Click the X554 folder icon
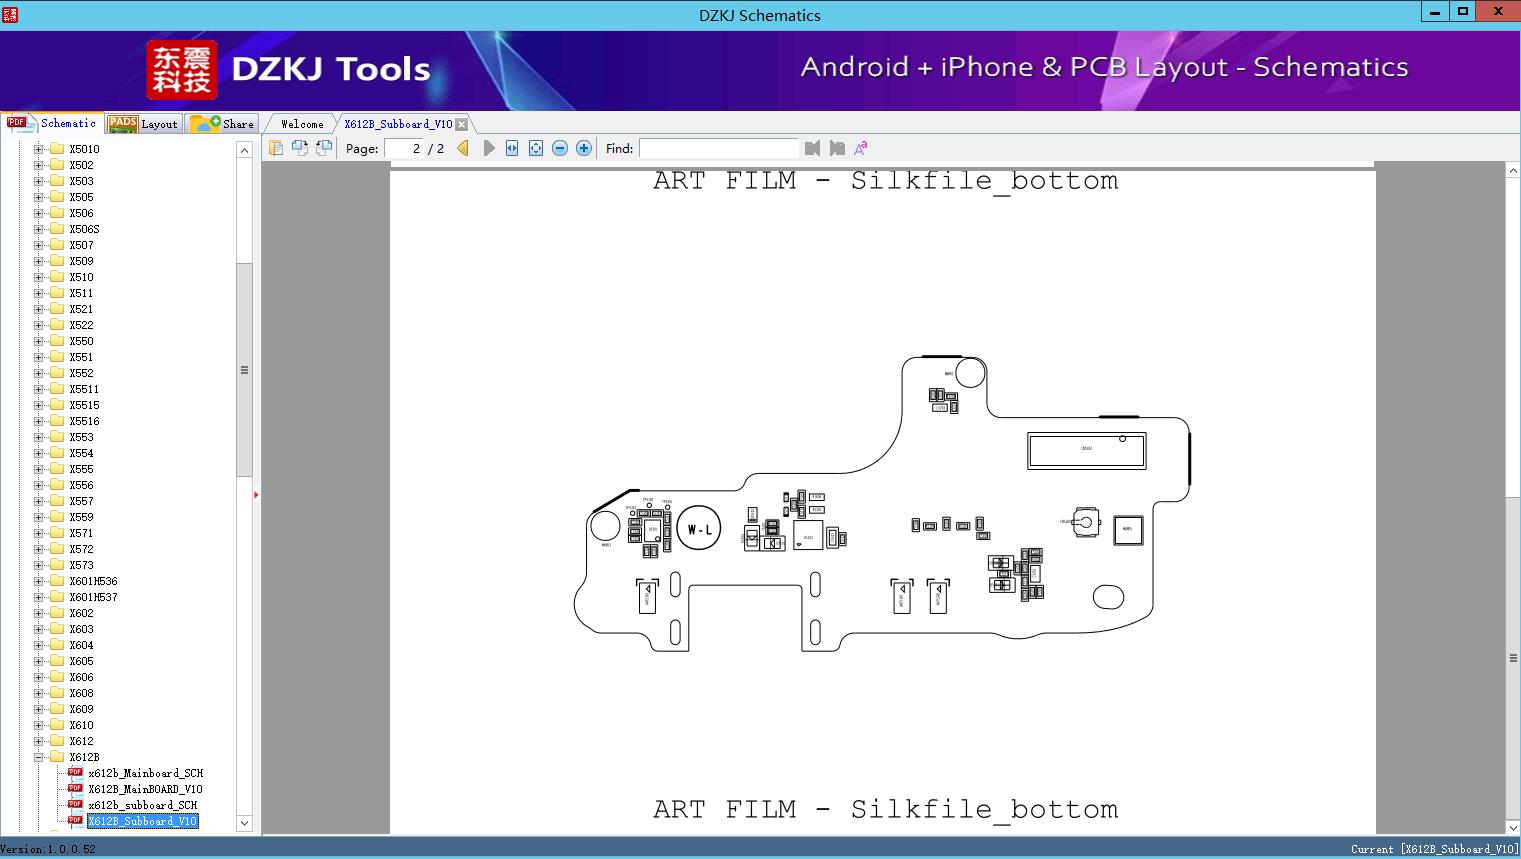Image resolution: width=1521 pixels, height=859 pixels. click(x=57, y=453)
